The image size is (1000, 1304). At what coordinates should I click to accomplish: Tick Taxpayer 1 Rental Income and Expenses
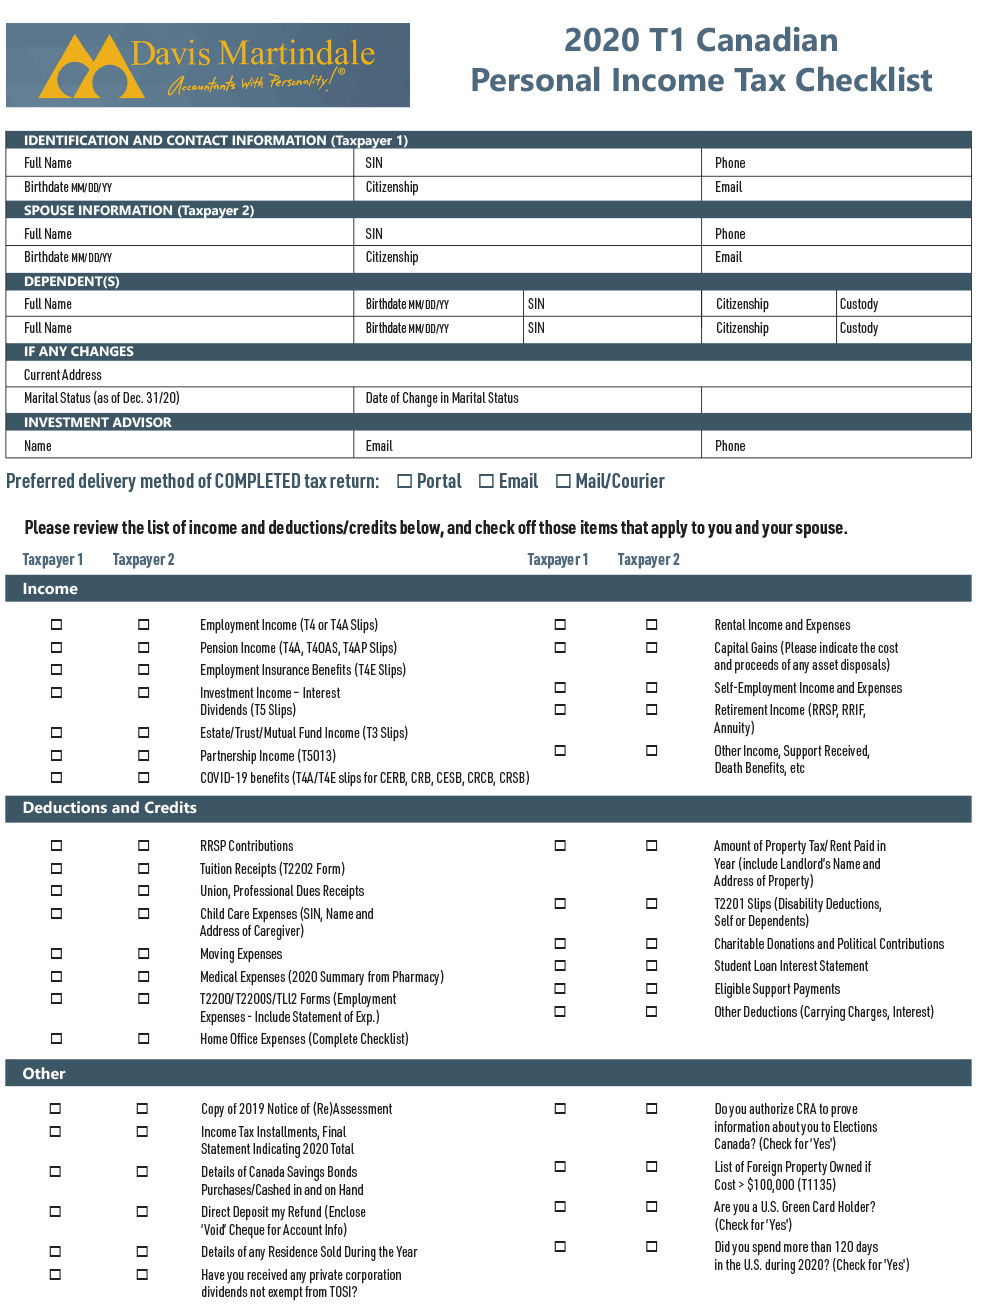(560, 624)
